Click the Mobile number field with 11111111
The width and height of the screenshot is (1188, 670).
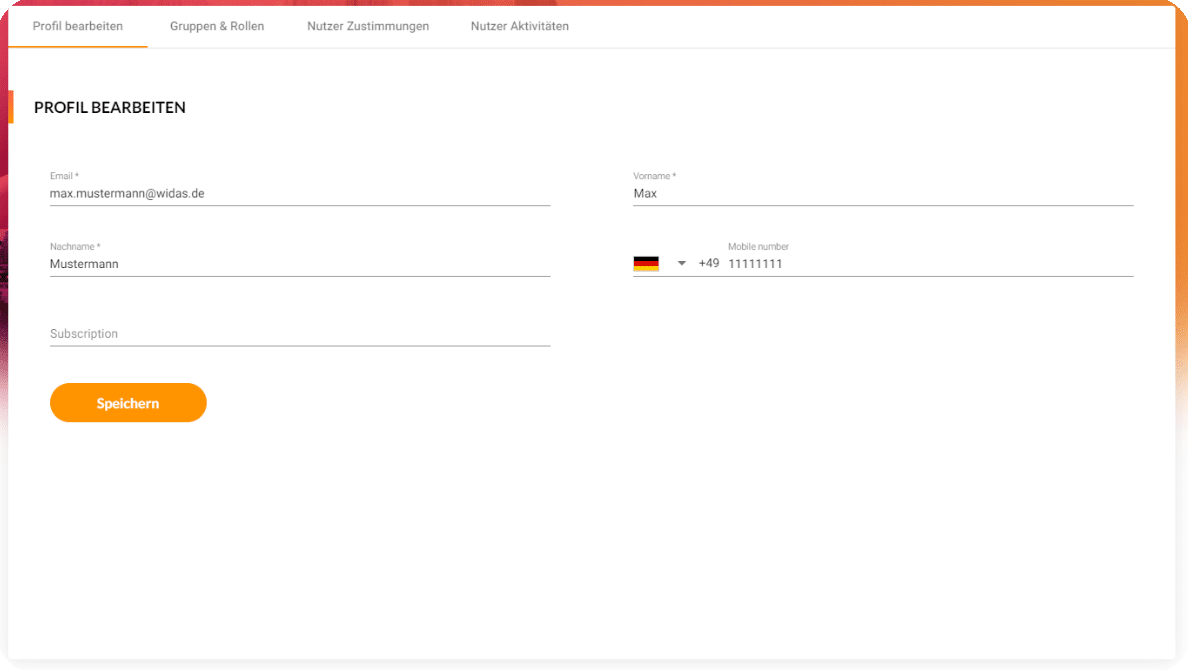click(928, 264)
